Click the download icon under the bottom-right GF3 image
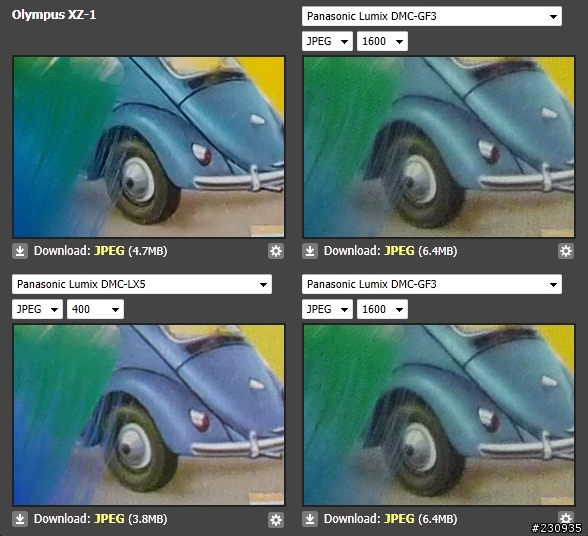The height and width of the screenshot is (536, 588). pyautogui.click(x=310, y=519)
